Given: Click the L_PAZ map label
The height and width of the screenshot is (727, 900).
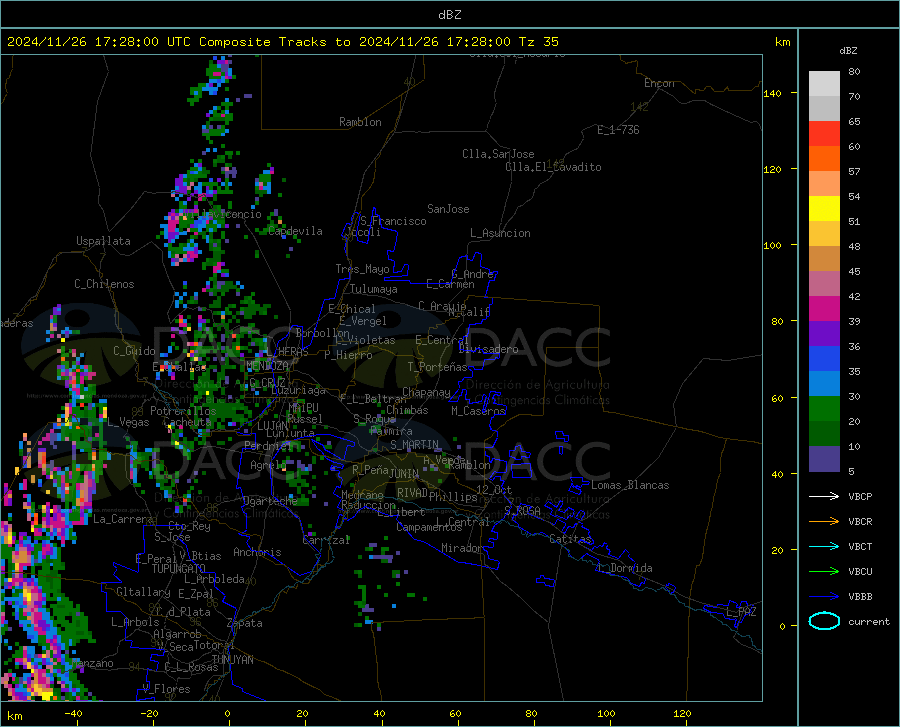Looking at the screenshot, I should tap(741, 612).
